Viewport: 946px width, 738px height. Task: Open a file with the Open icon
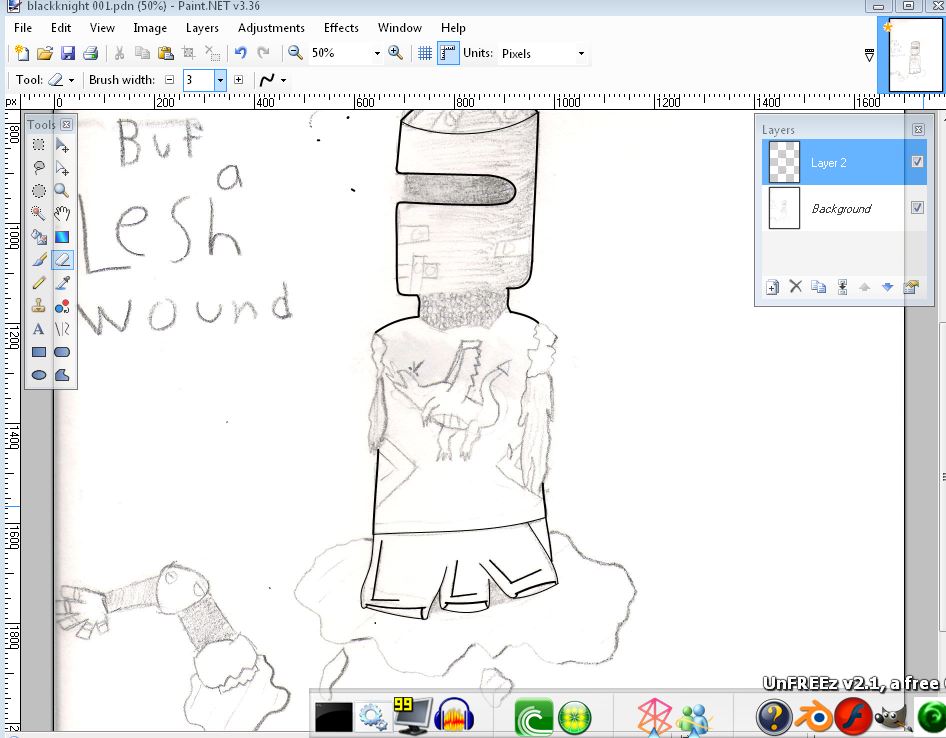tap(45, 53)
